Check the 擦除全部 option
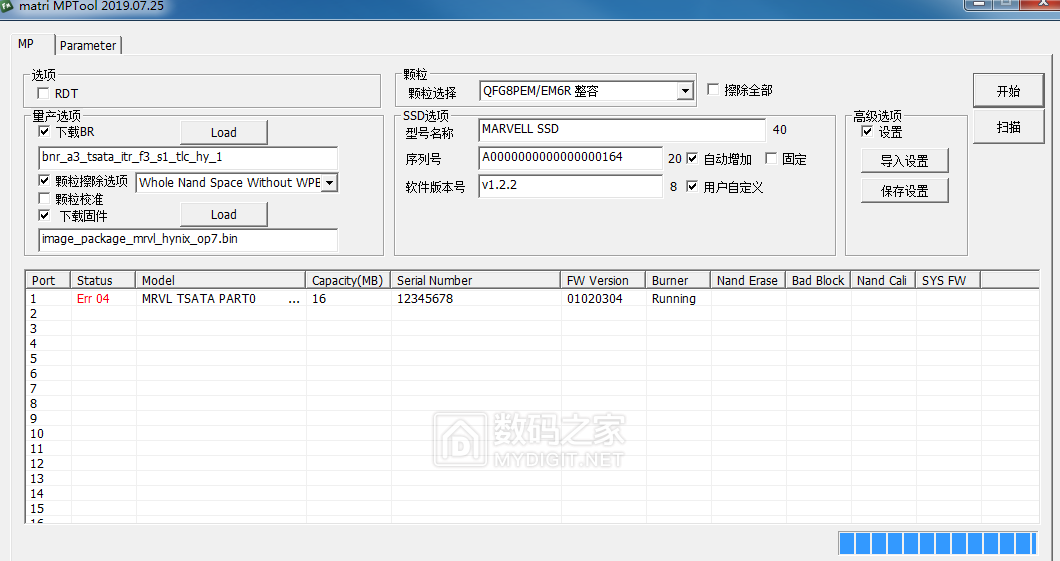 pyautogui.click(x=713, y=90)
